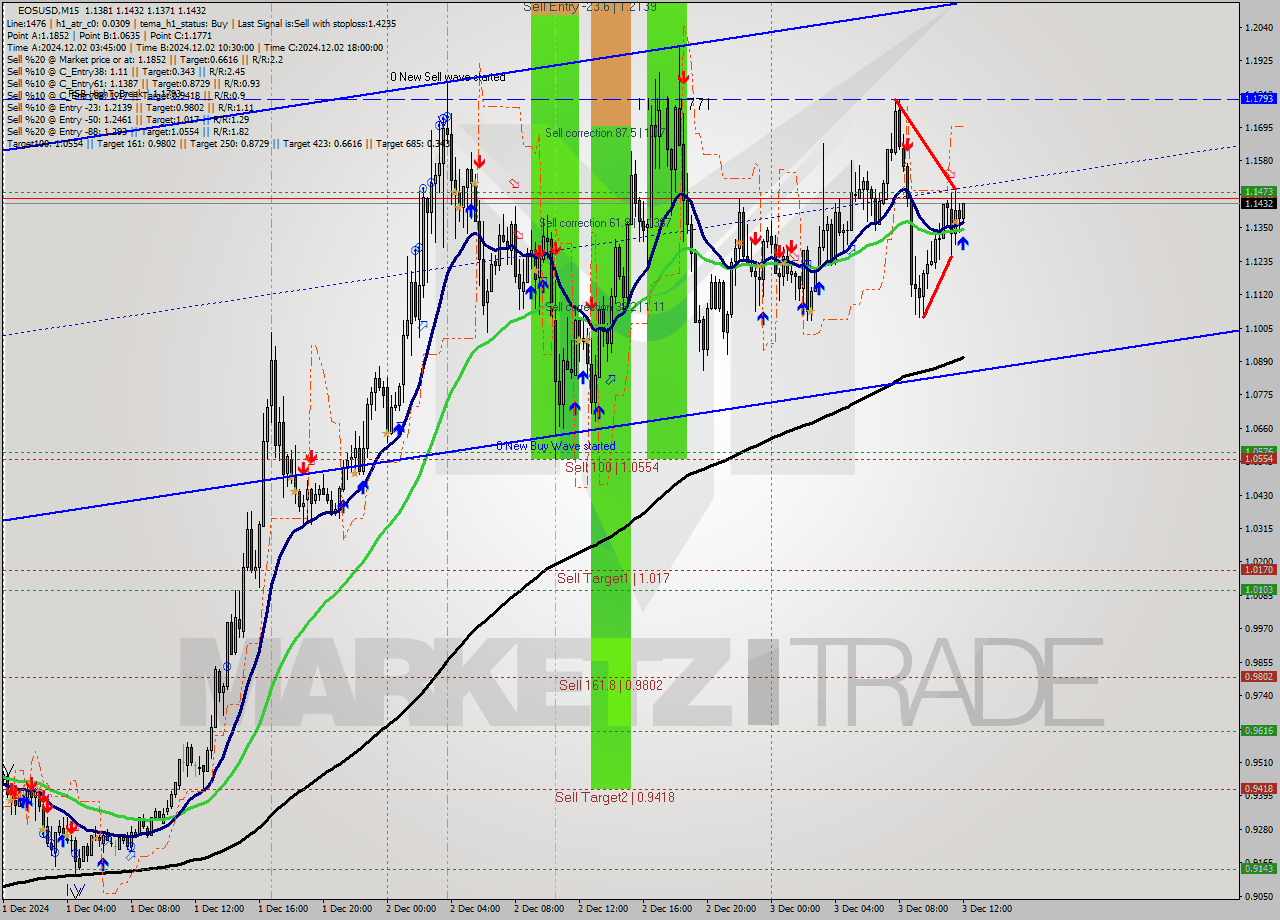Select '0 New Sell wave started' annotation
This screenshot has width=1280, height=920.
tap(448, 77)
